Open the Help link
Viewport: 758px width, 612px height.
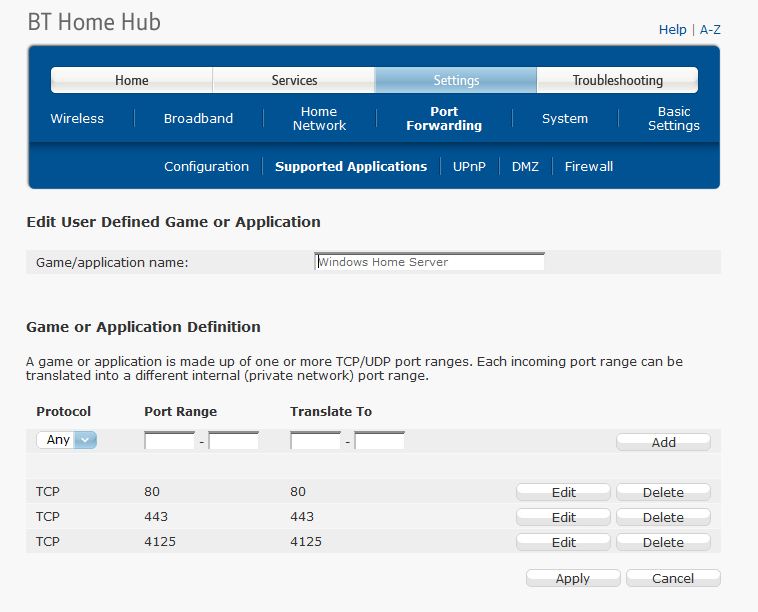[672, 29]
